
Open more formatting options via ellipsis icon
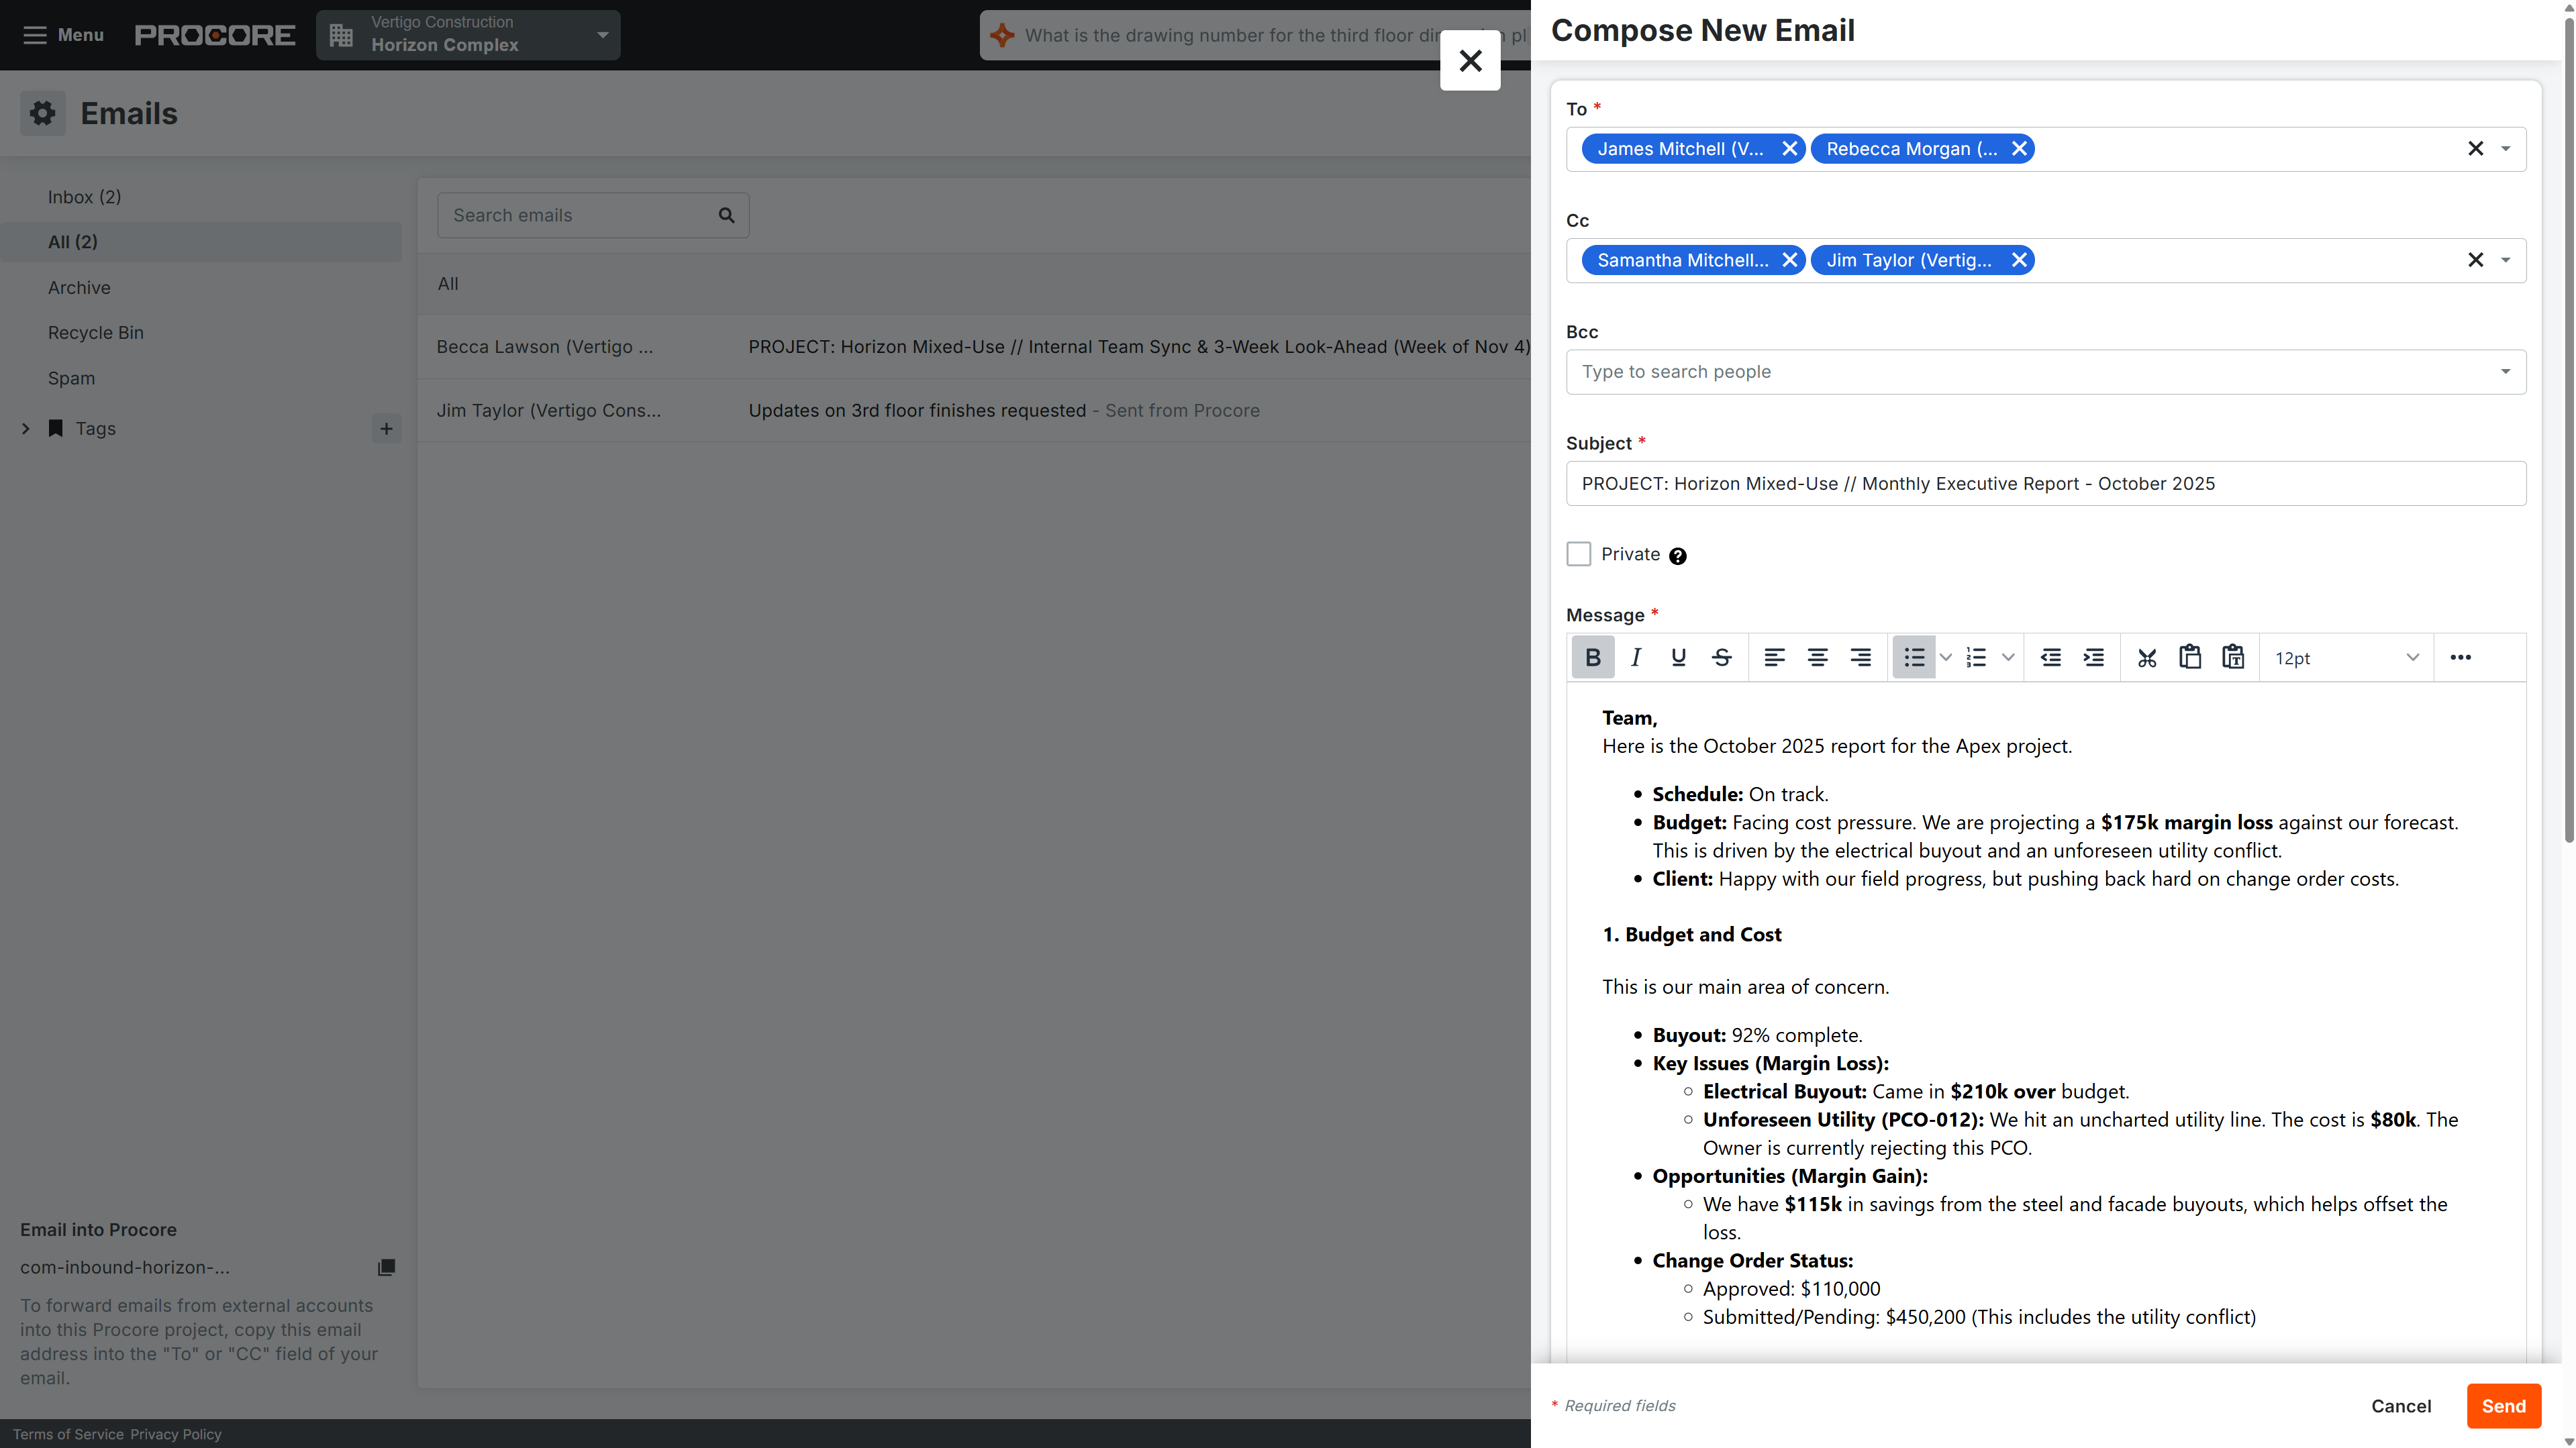coord(2461,657)
